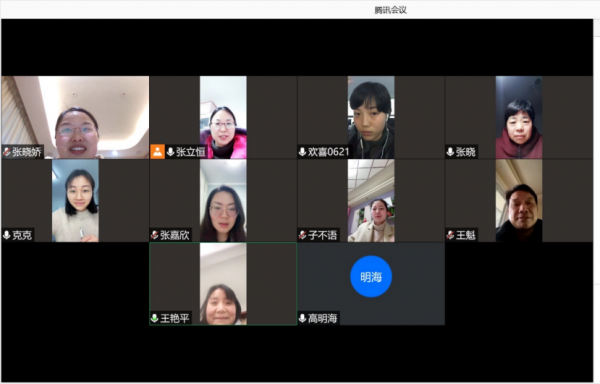This screenshot has width=600, height=384.
Task: Click the microphone icon next to 高明海
Action: [302, 318]
